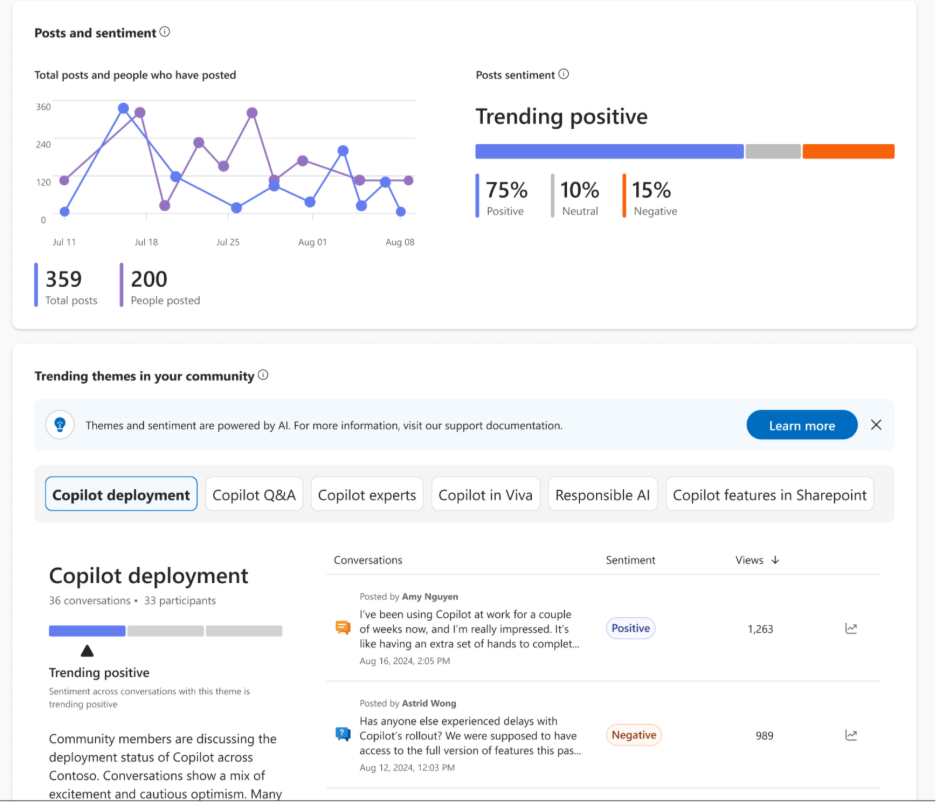Click the Aug 16, 2024, 2:05 PM timestamp
Viewport: 936px width, 802px height.
tap(405, 661)
